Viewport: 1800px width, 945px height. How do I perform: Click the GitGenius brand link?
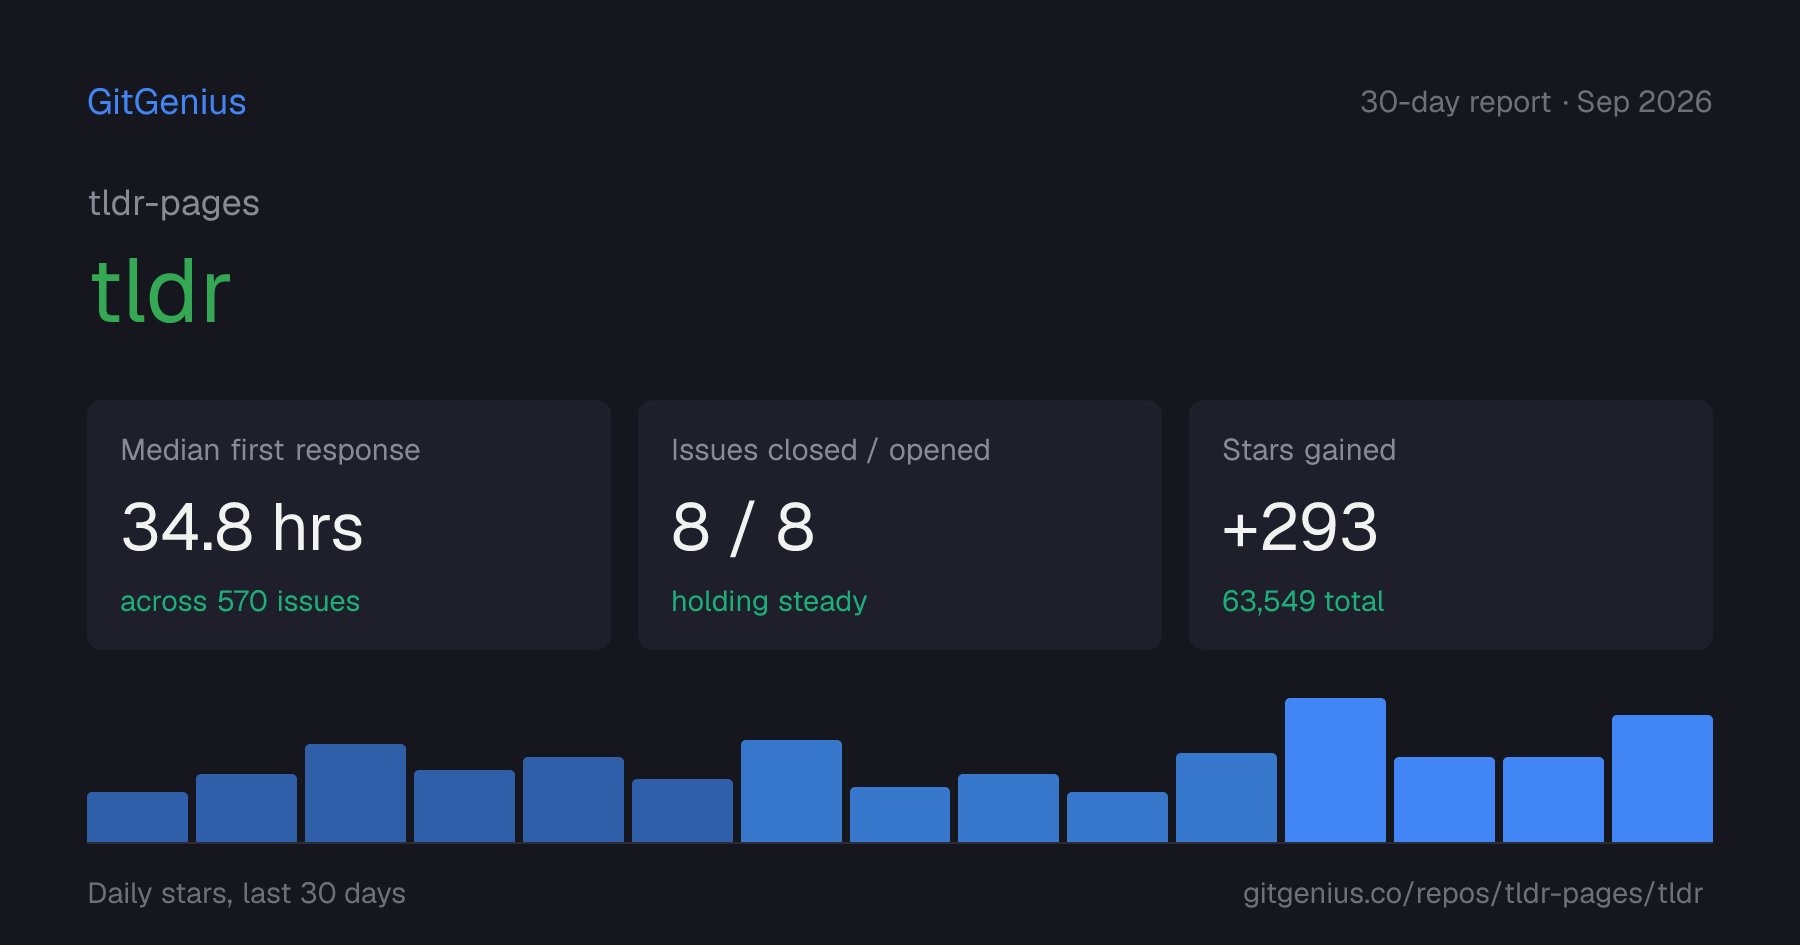click(167, 102)
